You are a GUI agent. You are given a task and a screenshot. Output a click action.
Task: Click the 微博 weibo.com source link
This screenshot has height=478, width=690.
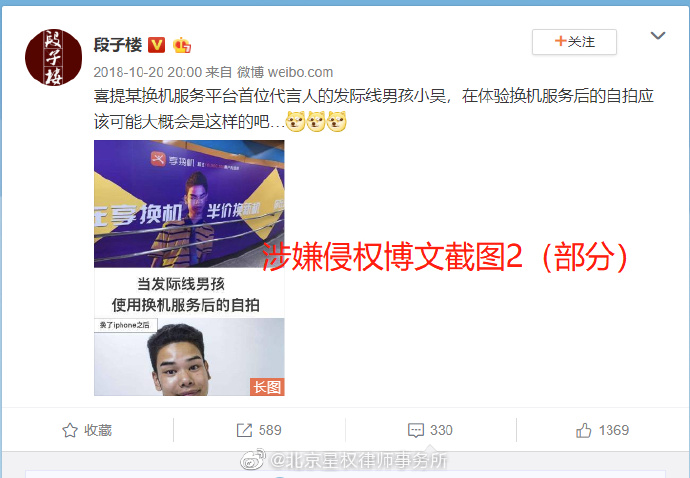coord(285,72)
